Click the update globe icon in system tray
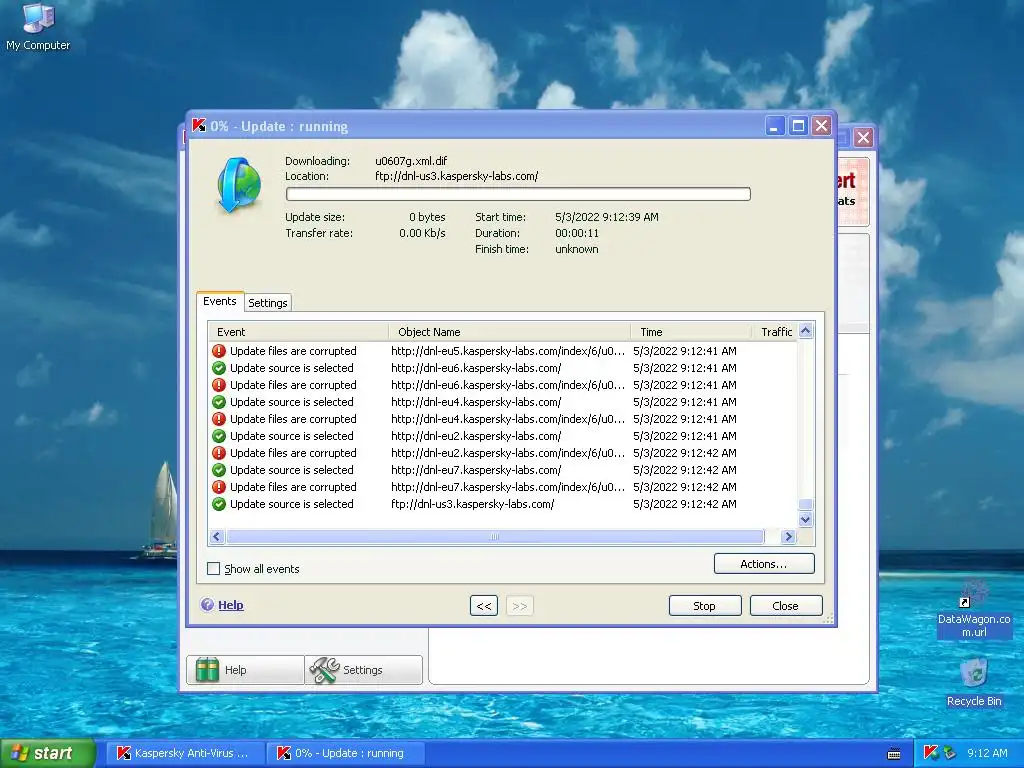 [949, 753]
